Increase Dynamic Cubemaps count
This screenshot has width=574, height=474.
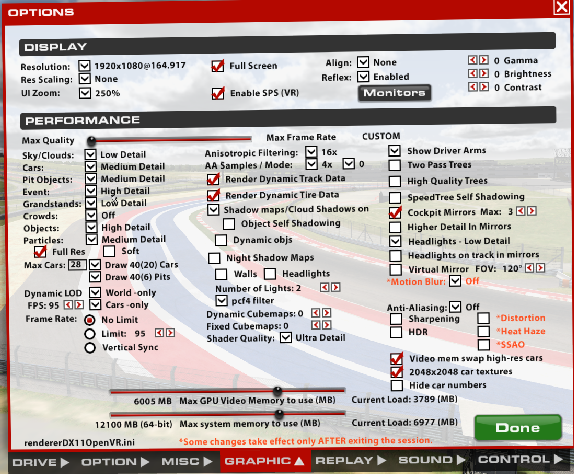[x=327, y=313]
